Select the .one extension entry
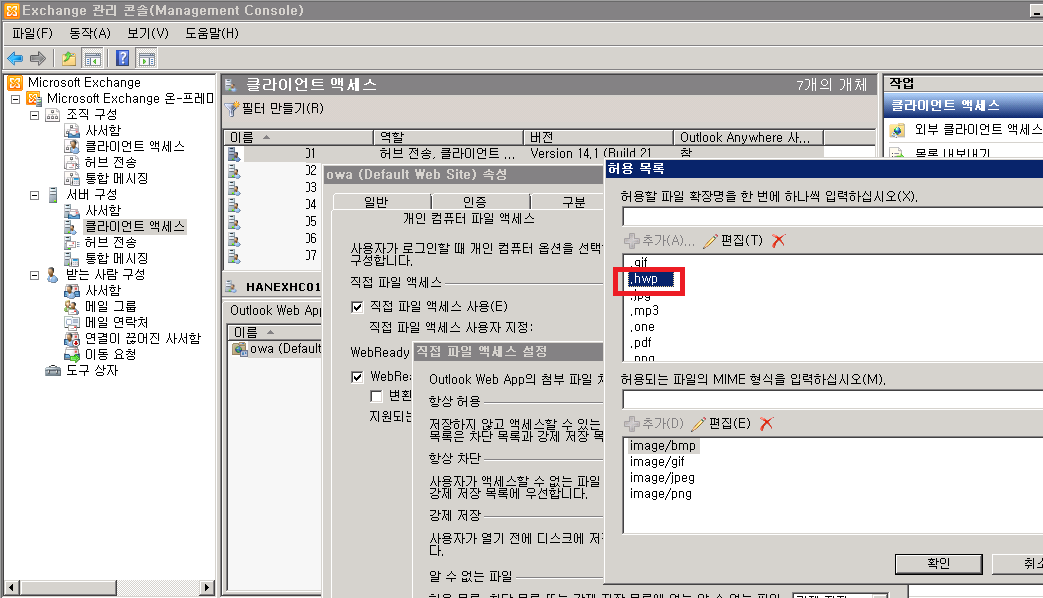 642,327
